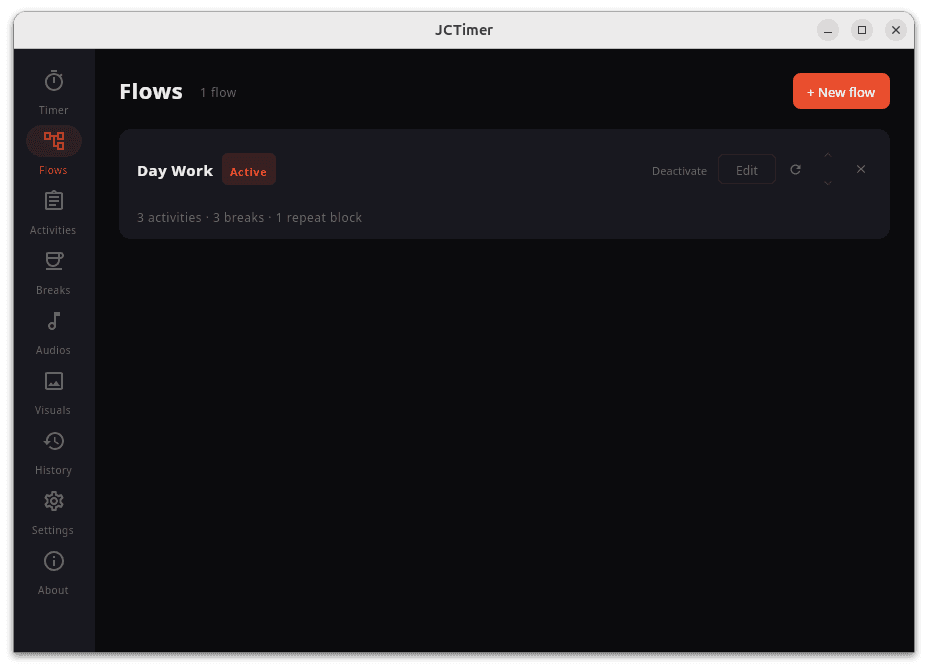
Task: Click the History label in sidebar
Action: tap(53, 470)
